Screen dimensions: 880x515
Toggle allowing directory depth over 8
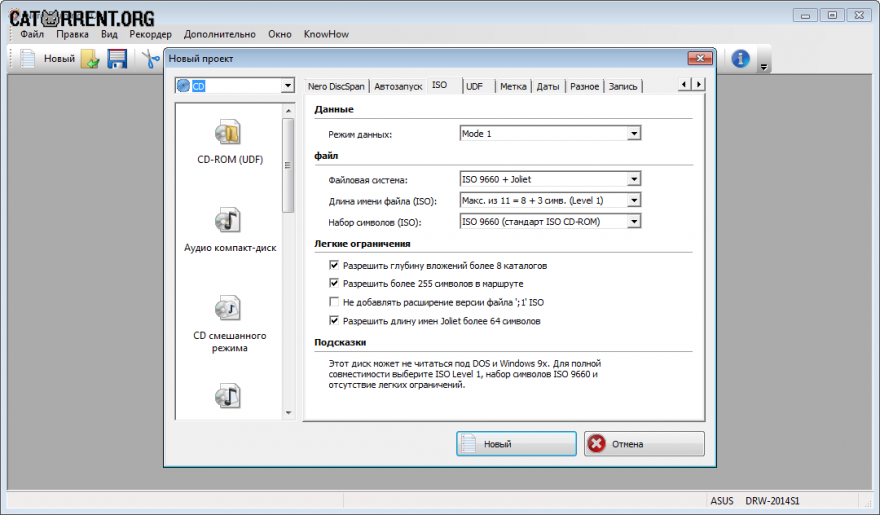[334, 265]
